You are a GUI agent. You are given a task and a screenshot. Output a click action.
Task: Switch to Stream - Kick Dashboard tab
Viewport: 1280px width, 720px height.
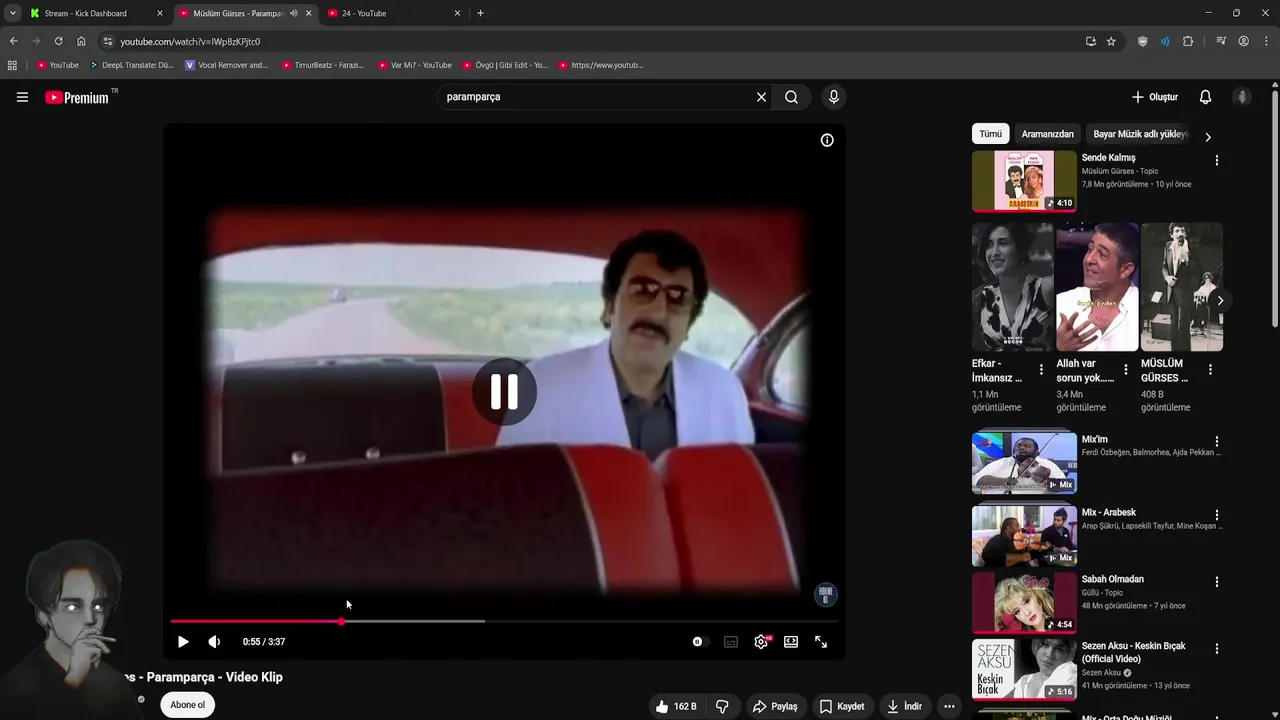(x=96, y=13)
